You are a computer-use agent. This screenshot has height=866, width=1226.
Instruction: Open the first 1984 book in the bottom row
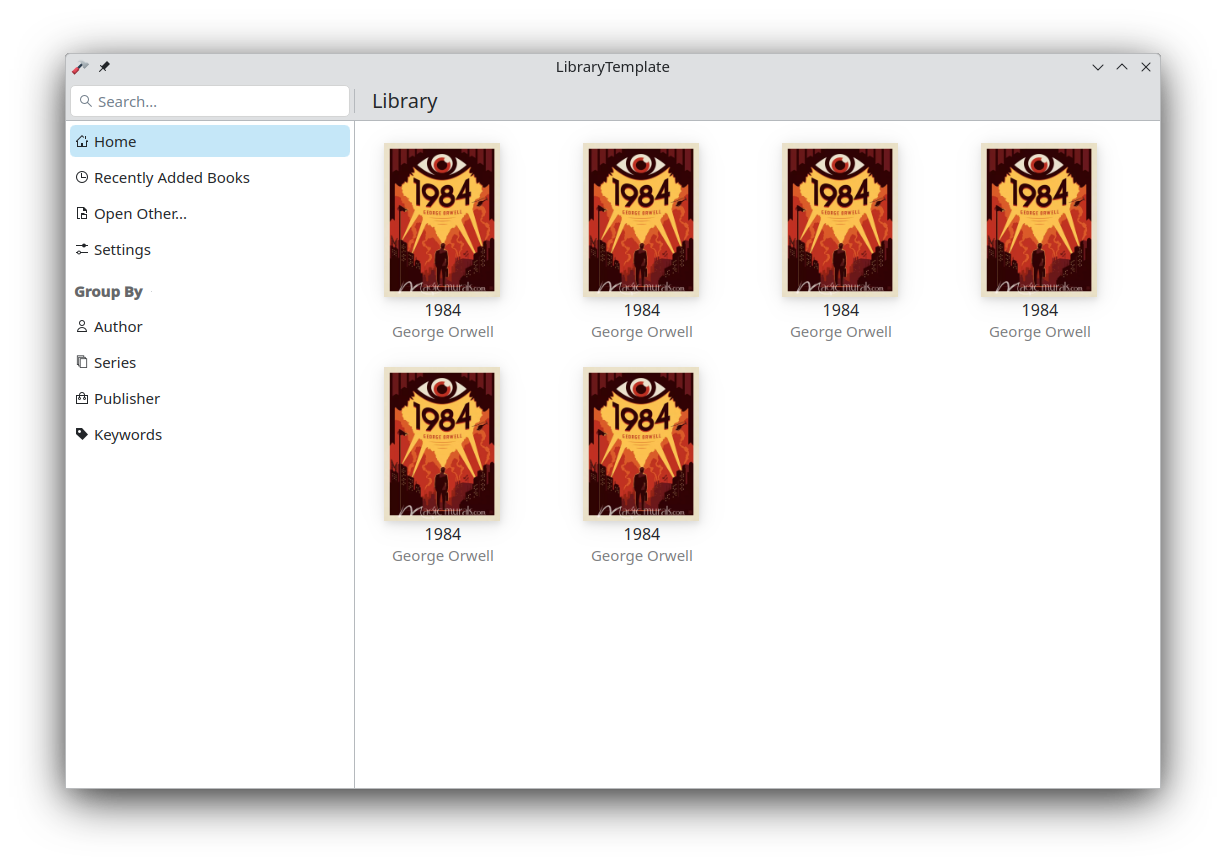point(442,444)
